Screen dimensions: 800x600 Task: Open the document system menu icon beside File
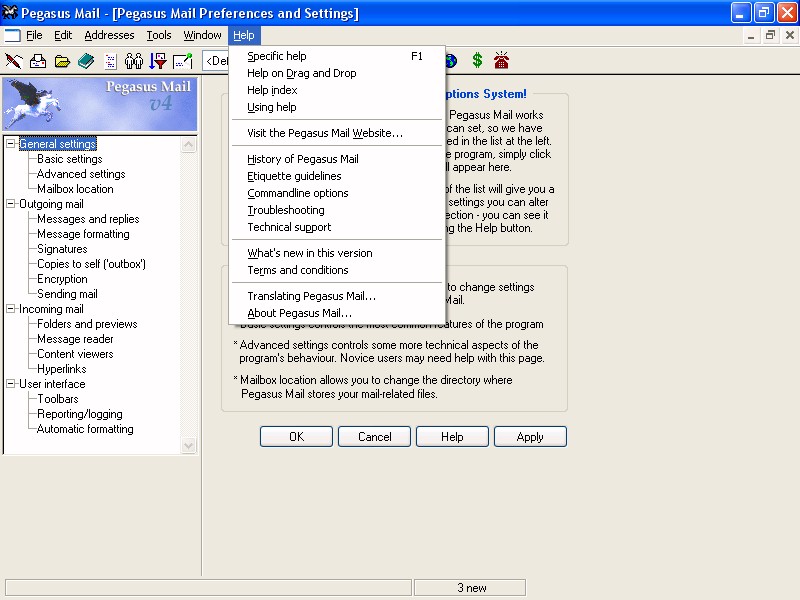pos(12,35)
